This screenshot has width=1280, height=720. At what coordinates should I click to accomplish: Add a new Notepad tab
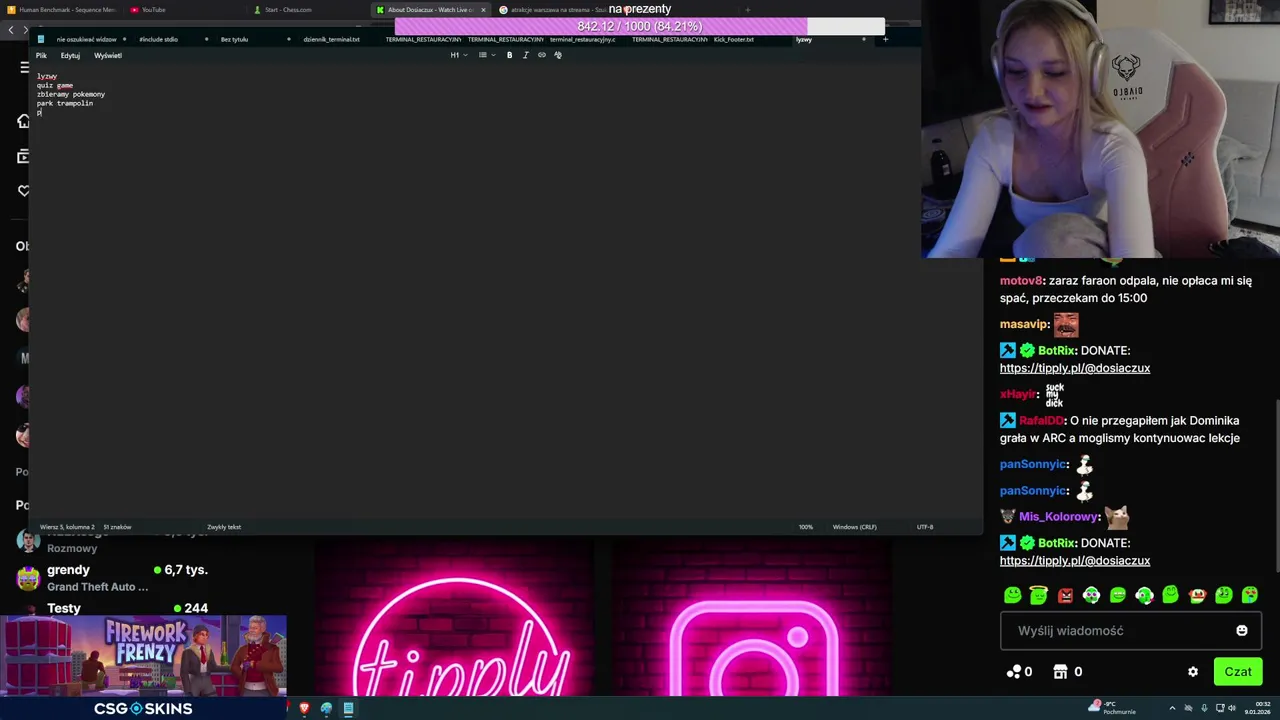(x=885, y=39)
